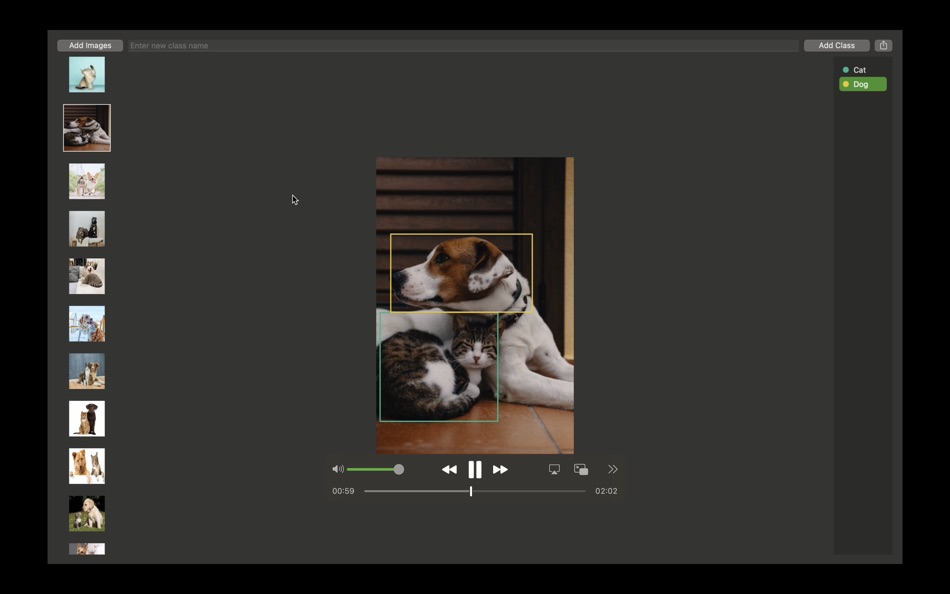Enable picture-in-picture mode
950x594 pixels.
coord(581,469)
